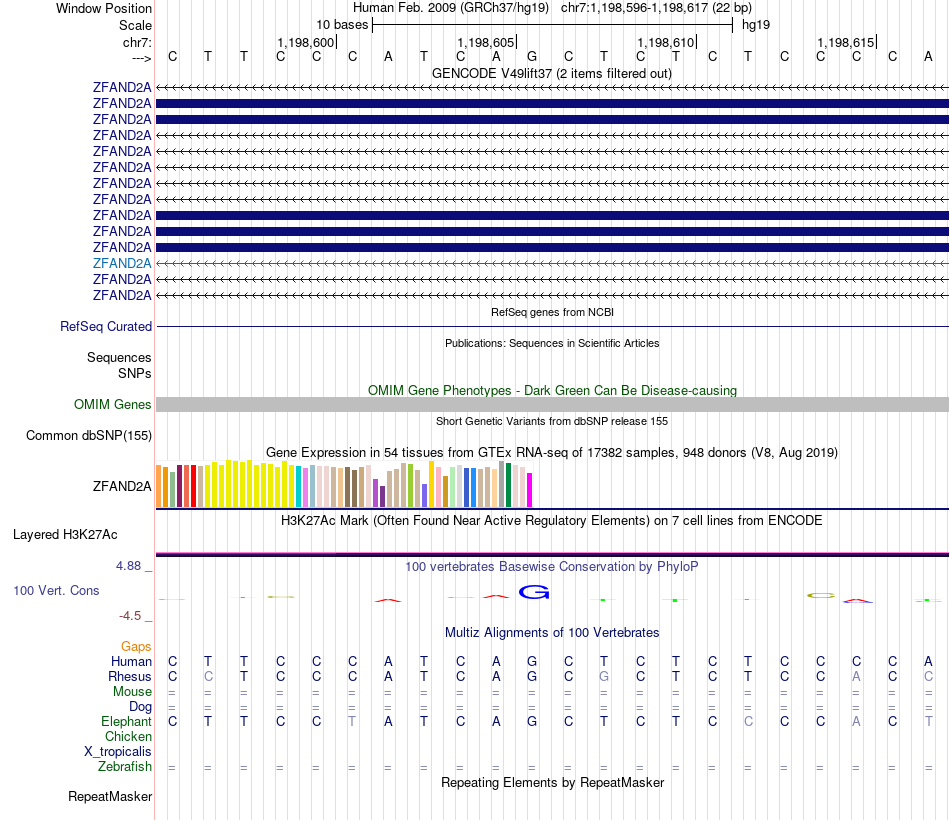
Task: Click the 1,198,605 ruler position marker
Action: click(487, 42)
